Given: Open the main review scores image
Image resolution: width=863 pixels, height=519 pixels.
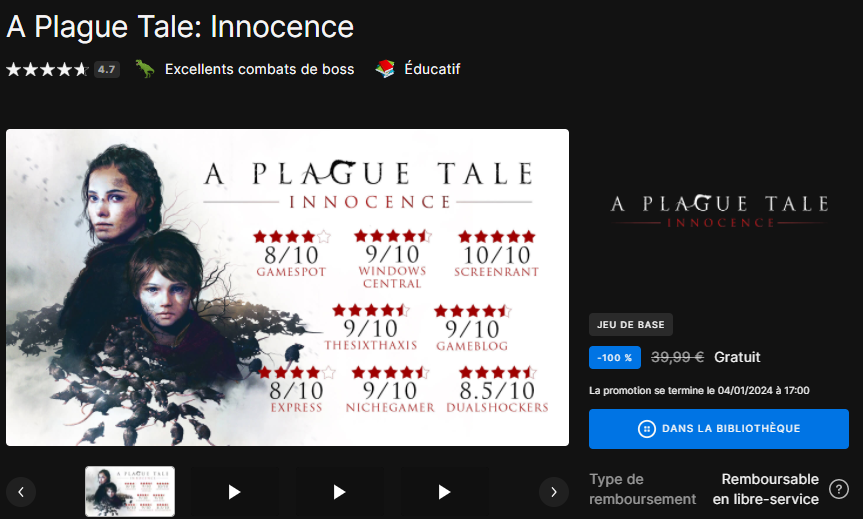Looking at the screenshot, I should 288,287.
